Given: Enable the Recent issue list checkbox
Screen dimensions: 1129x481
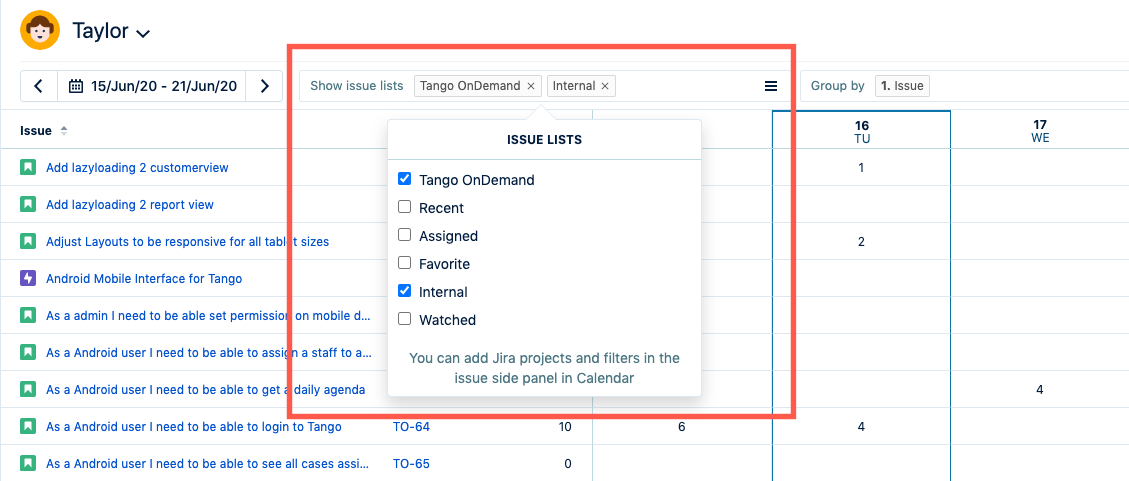Looking at the screenshot, I should [405, 208].
